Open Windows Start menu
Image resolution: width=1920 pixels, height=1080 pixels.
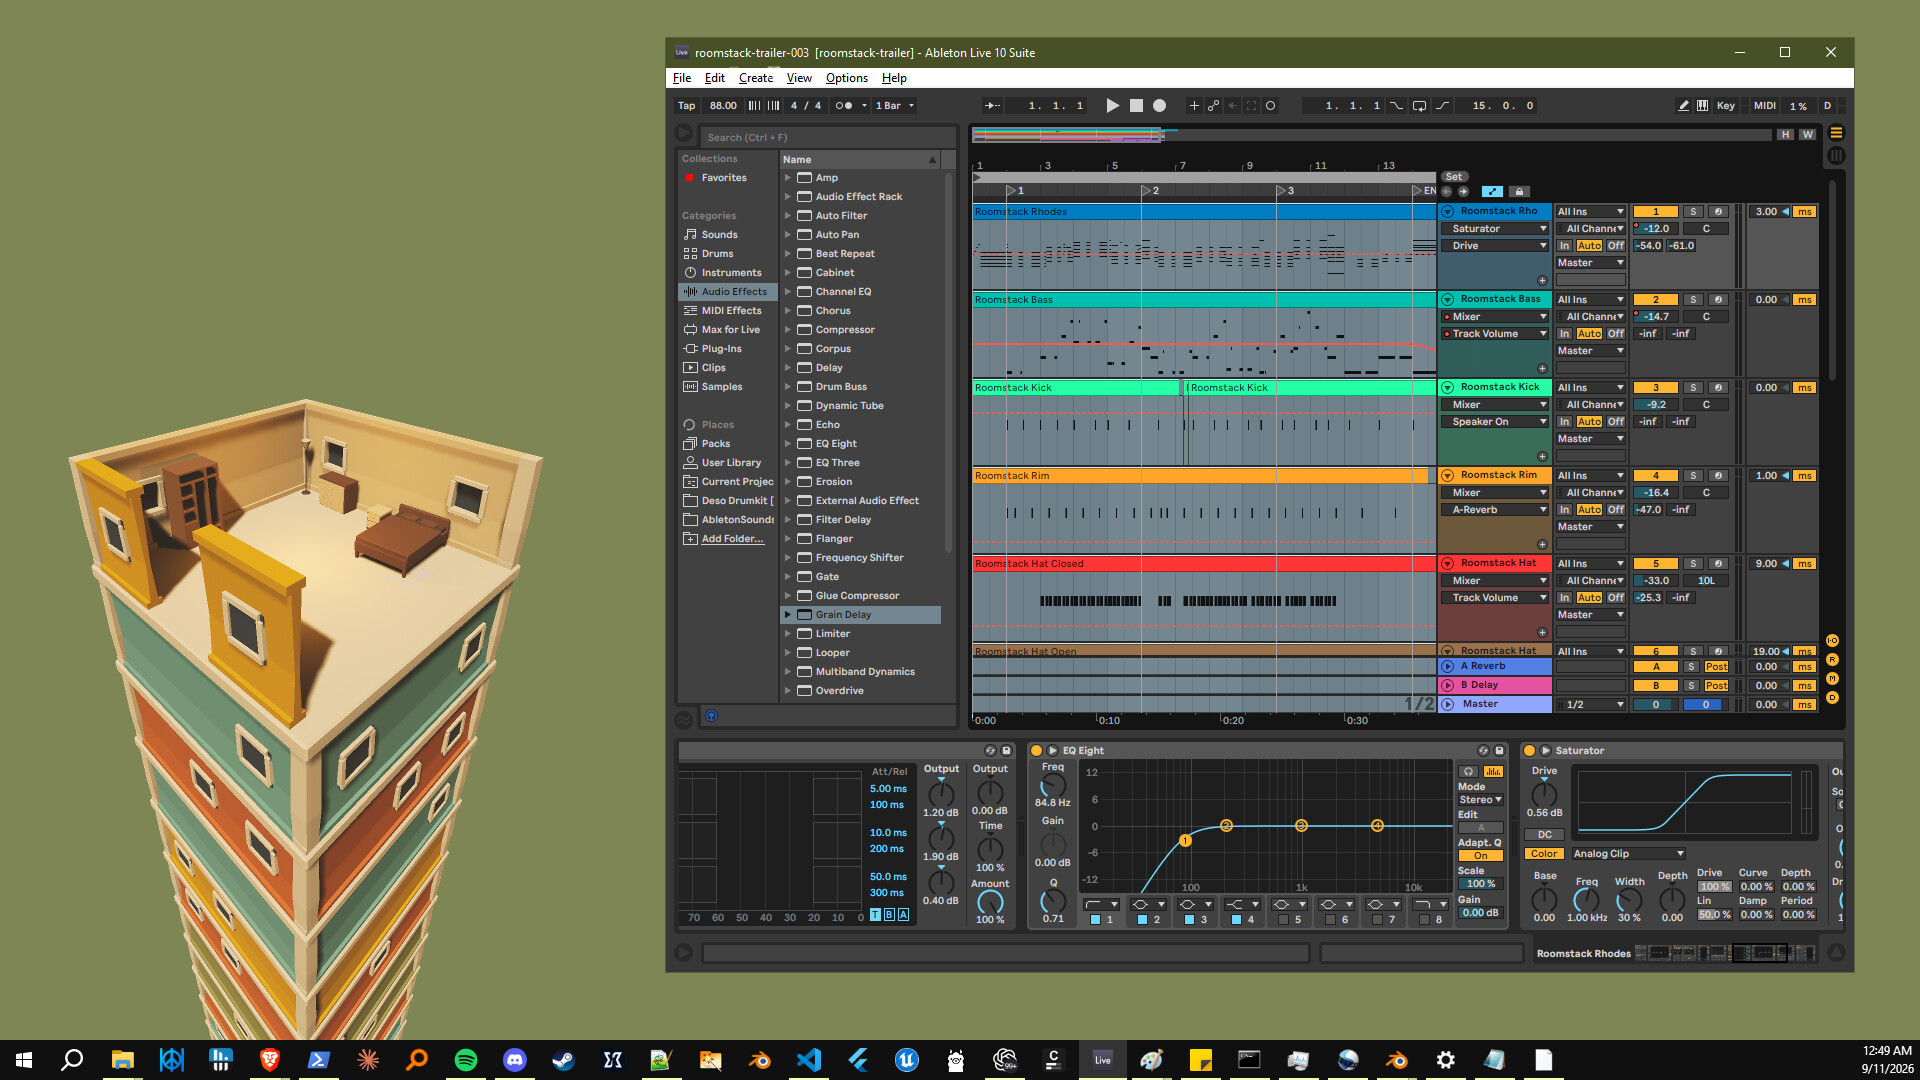[24, 1060]
